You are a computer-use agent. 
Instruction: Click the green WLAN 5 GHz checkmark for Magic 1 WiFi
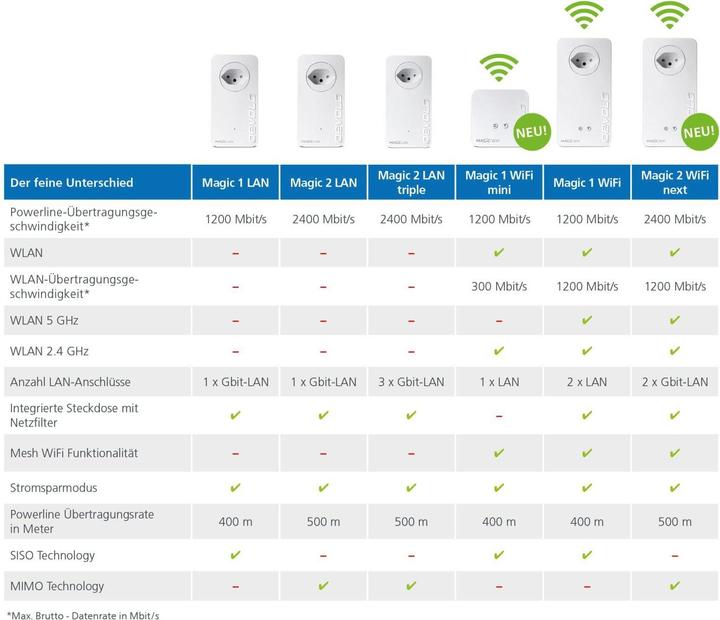tap(587, 320)
